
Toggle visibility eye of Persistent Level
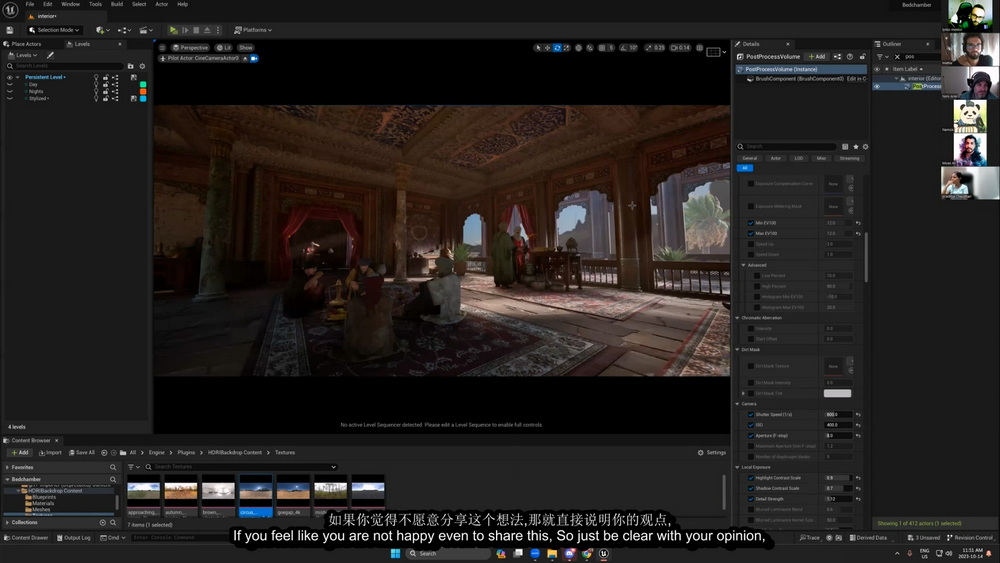point(10,77)
